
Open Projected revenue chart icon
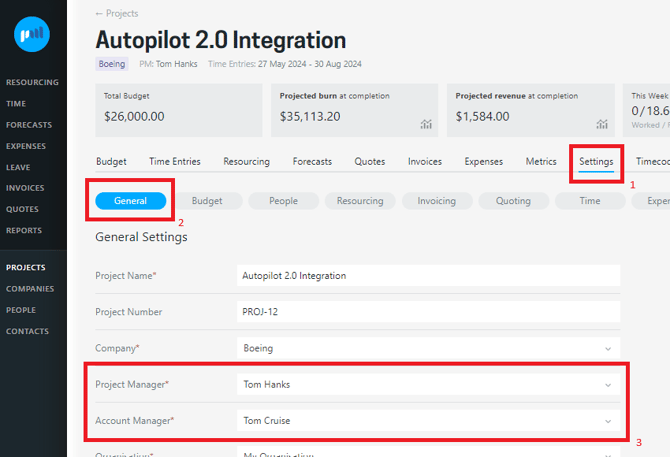point(602,124)
